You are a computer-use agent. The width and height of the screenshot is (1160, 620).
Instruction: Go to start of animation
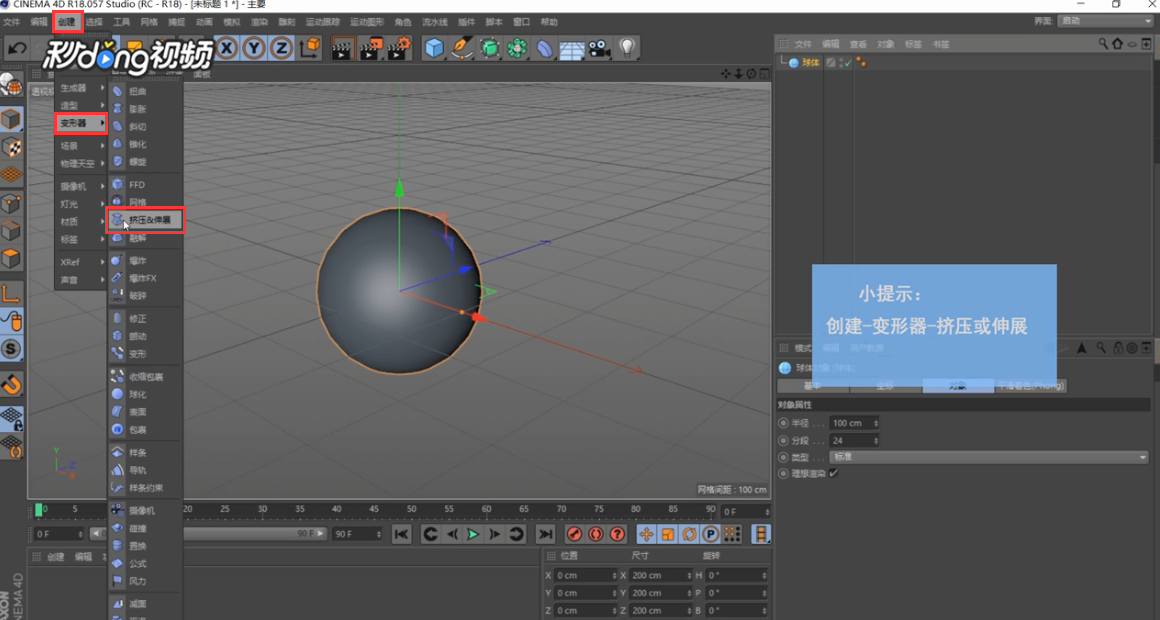(x=402, y=534)
